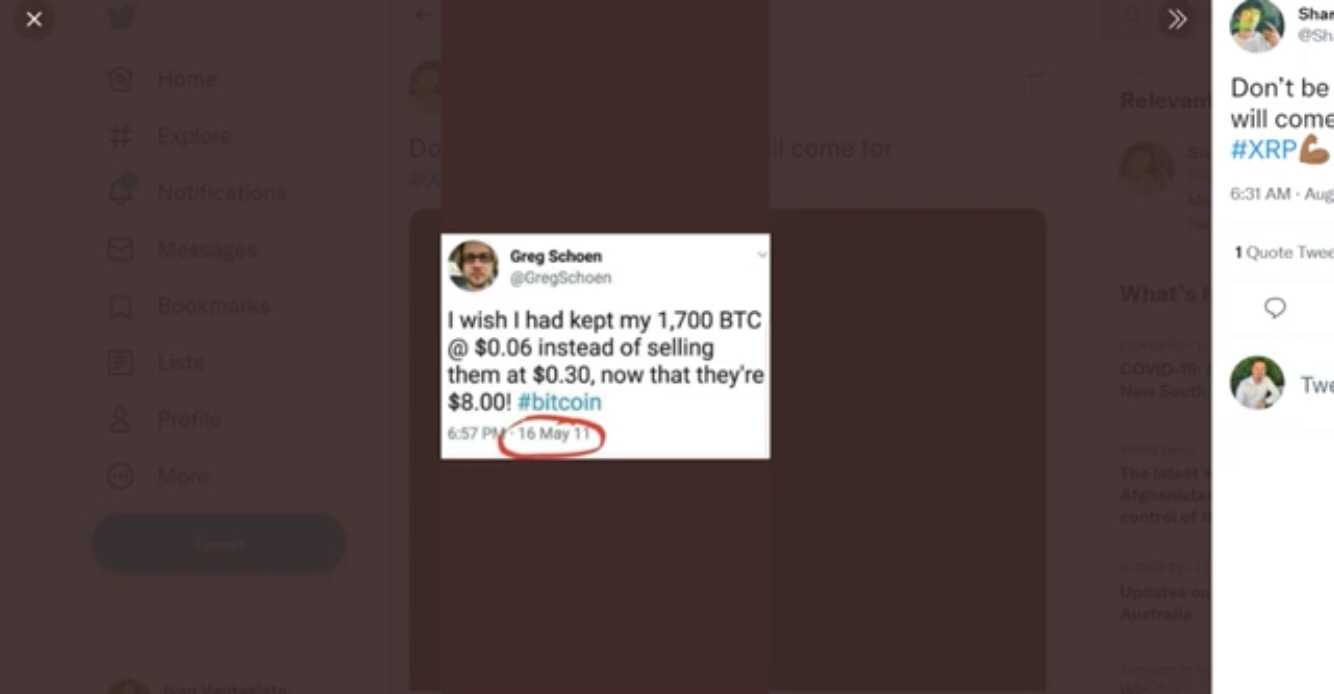Open tweet author avatar in right panel
Viewport: 1334px width, 694px height.
coord(1257,25)
